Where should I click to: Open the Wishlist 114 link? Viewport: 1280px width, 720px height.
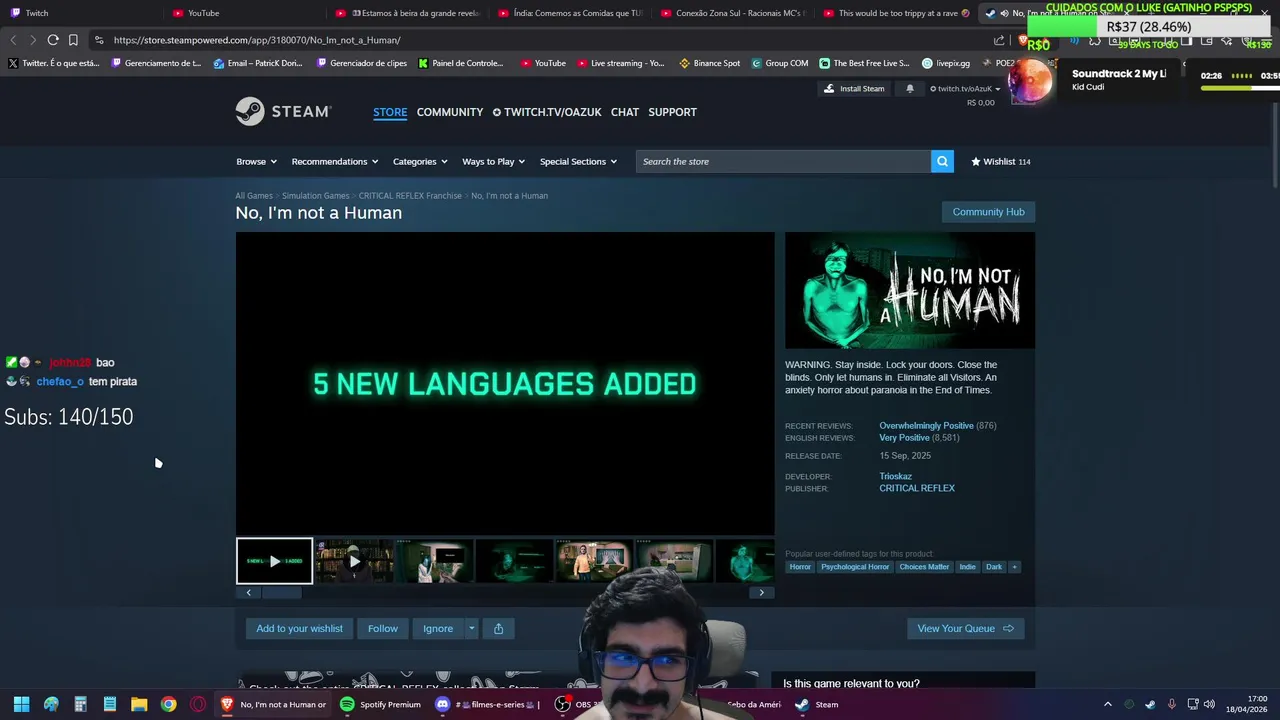[1000, 161]
